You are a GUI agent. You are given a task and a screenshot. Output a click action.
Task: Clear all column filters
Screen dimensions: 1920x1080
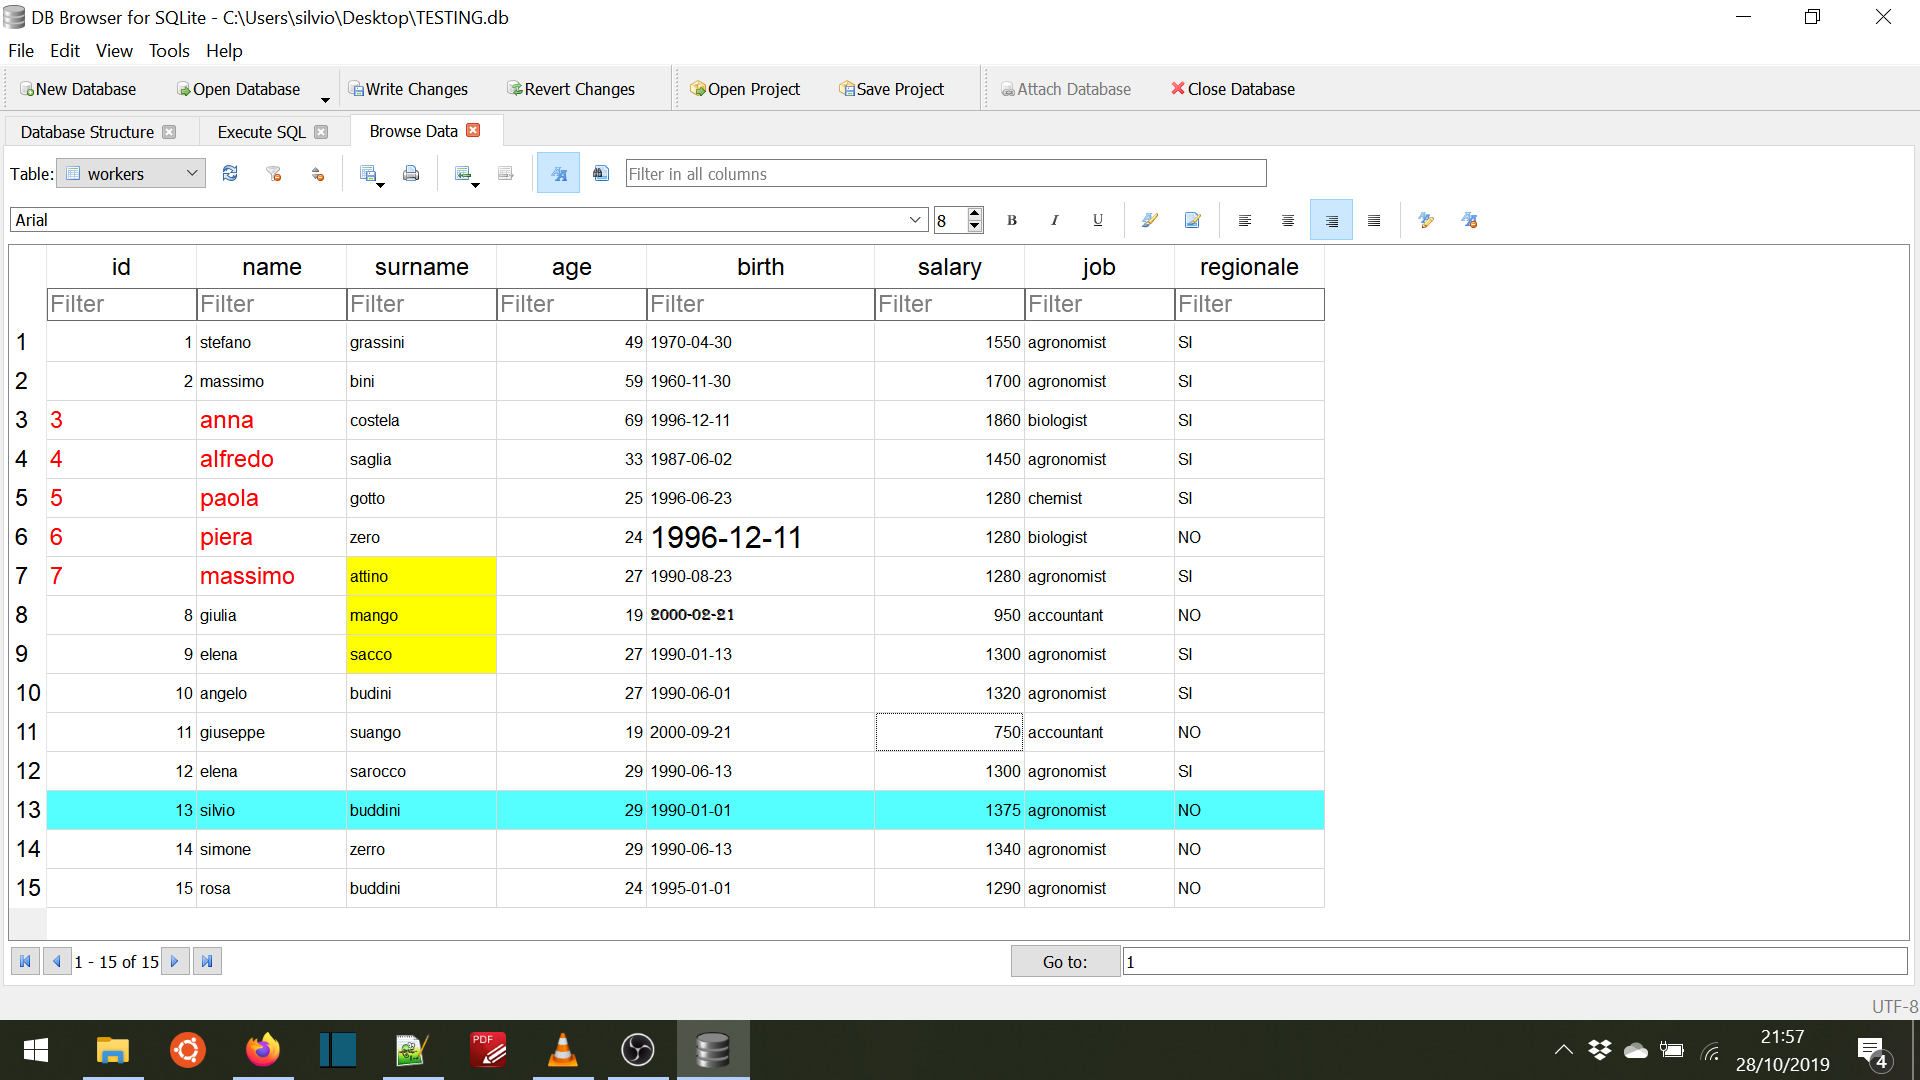click(x=275, y=173)
